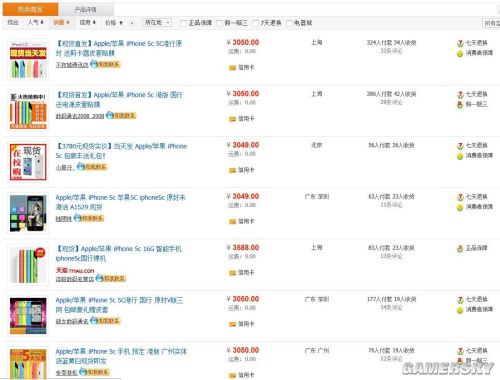Enable the 7天退换 filter checkbox
Image resolution: width=500 pixels, height=380 pixels.
pyautogui.click(x=255, y=23)
